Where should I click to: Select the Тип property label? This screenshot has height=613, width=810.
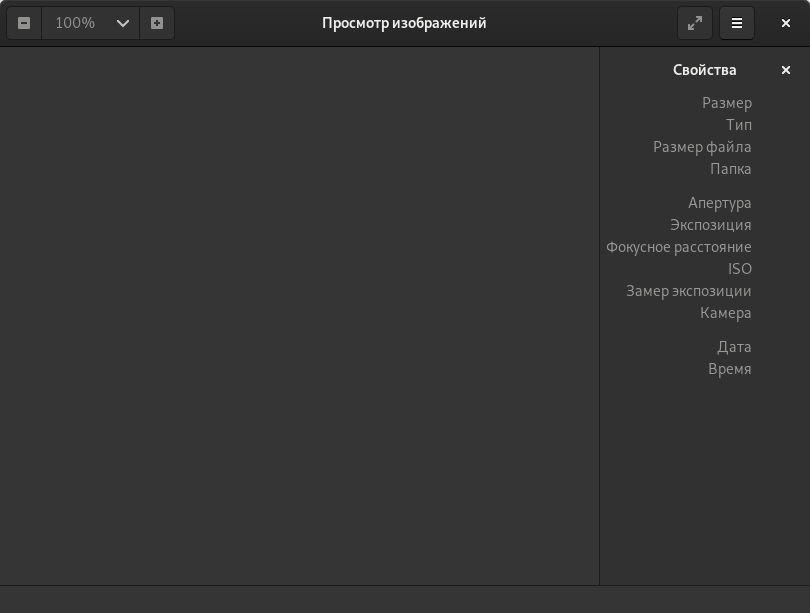[738, 125]
